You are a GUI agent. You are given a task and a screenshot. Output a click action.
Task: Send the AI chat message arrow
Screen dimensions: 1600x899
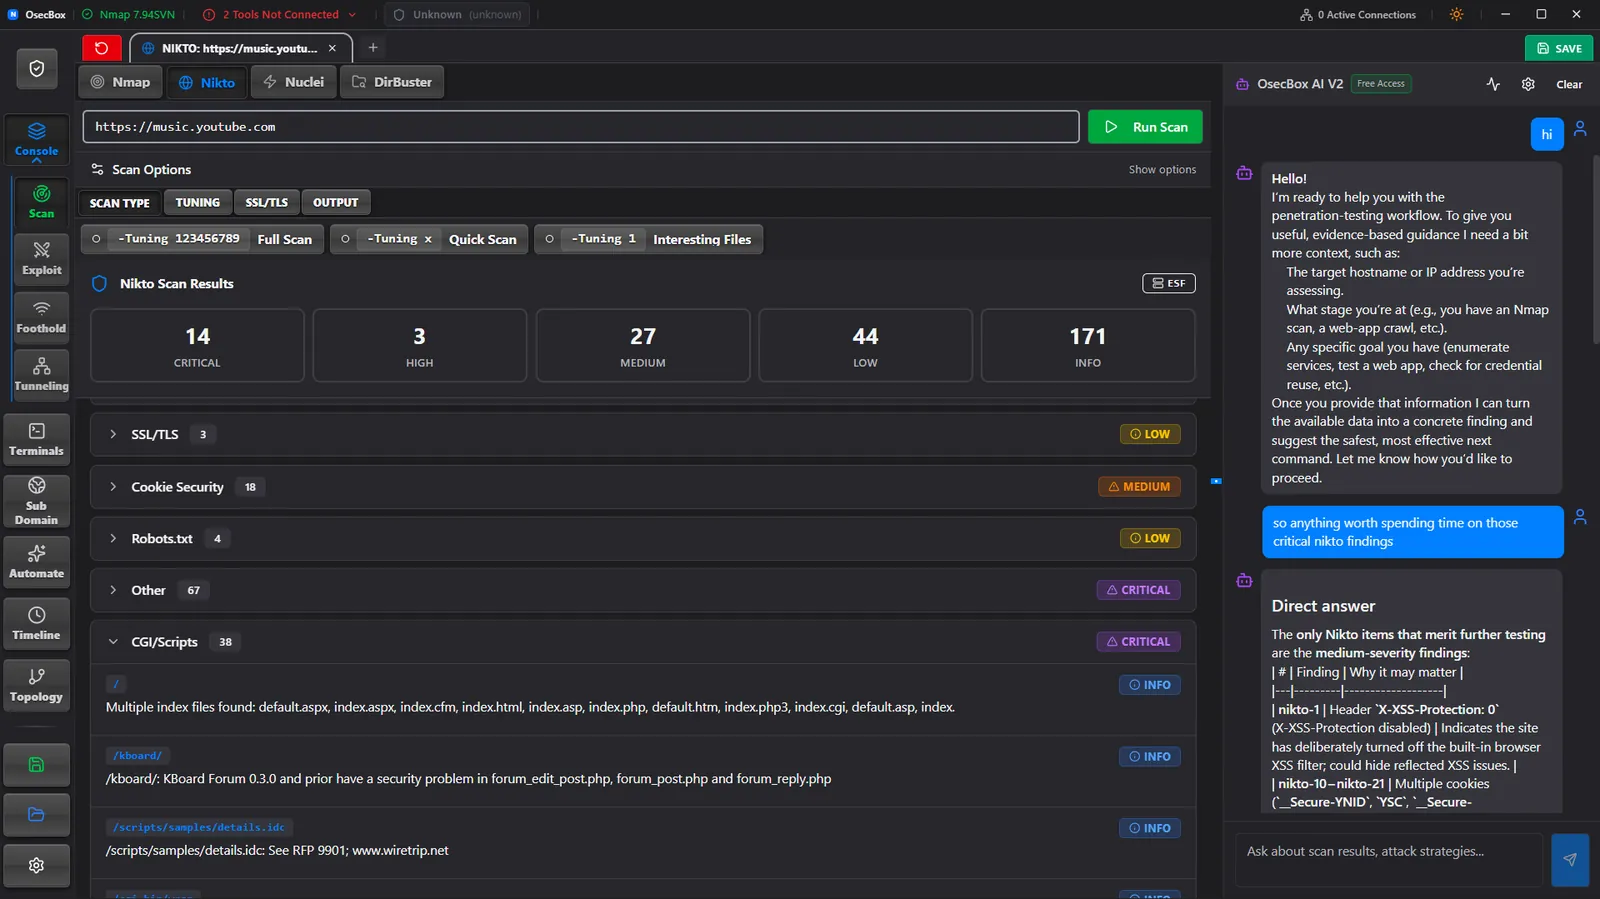pyautogui.click(x=1570, y=859)
